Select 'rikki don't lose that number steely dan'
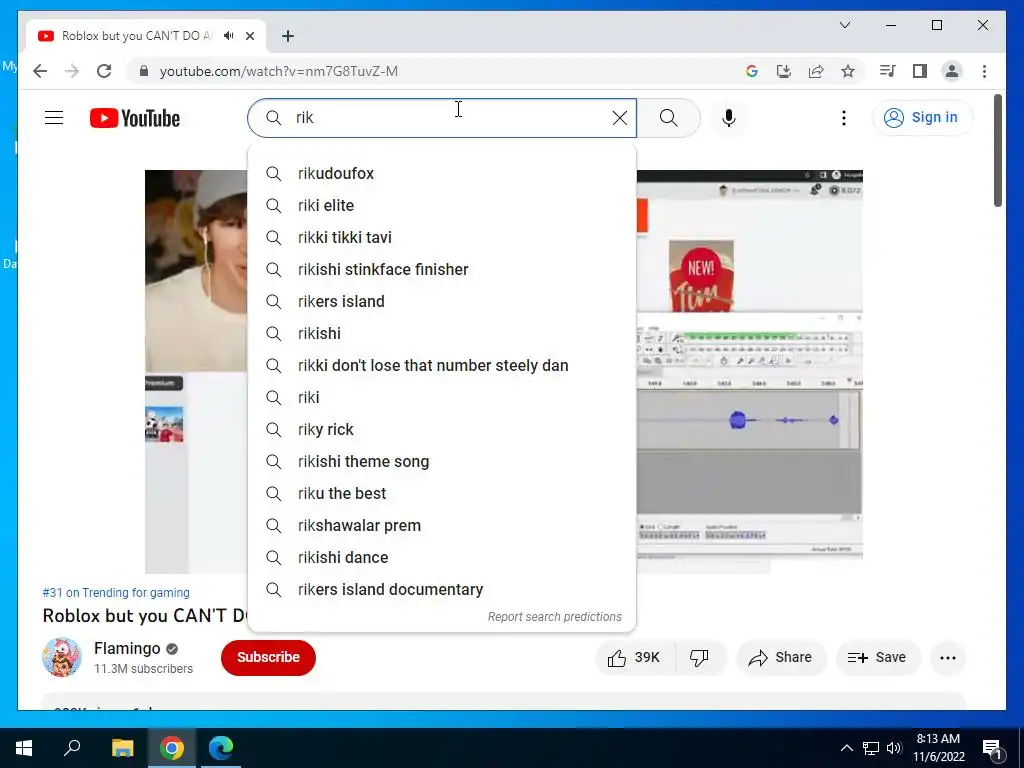The height and width of the screenshot is (768, 1024). tap(442, 366)
